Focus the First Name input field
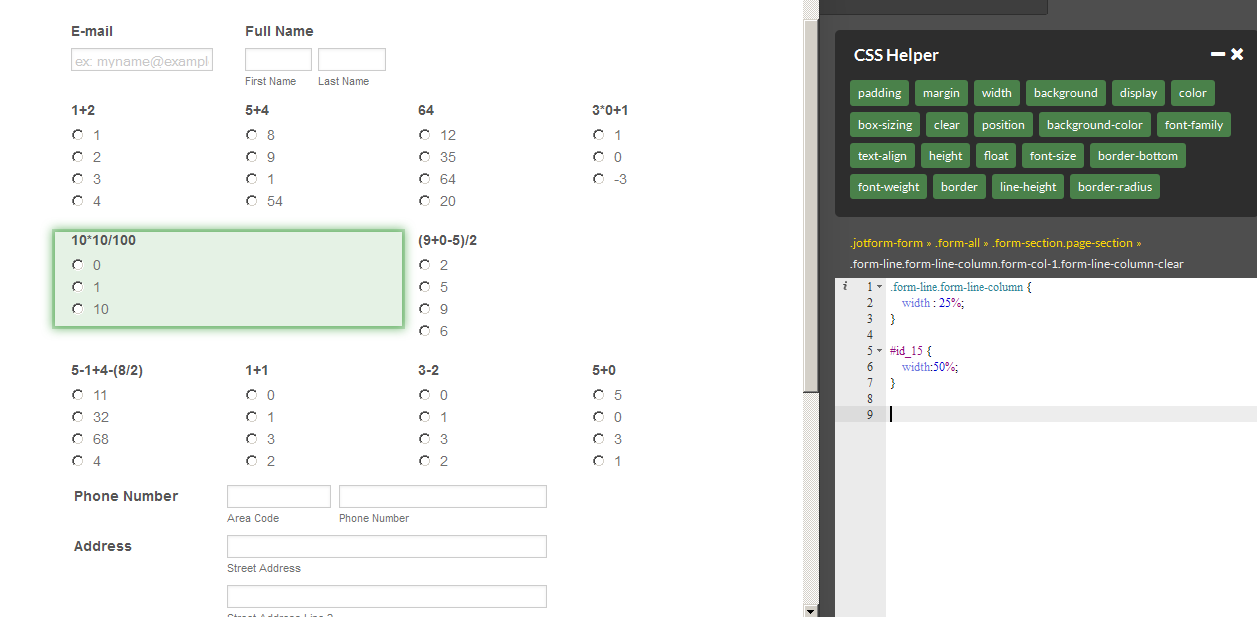This screenshot has width=1257, height=617. pos(278,60)
